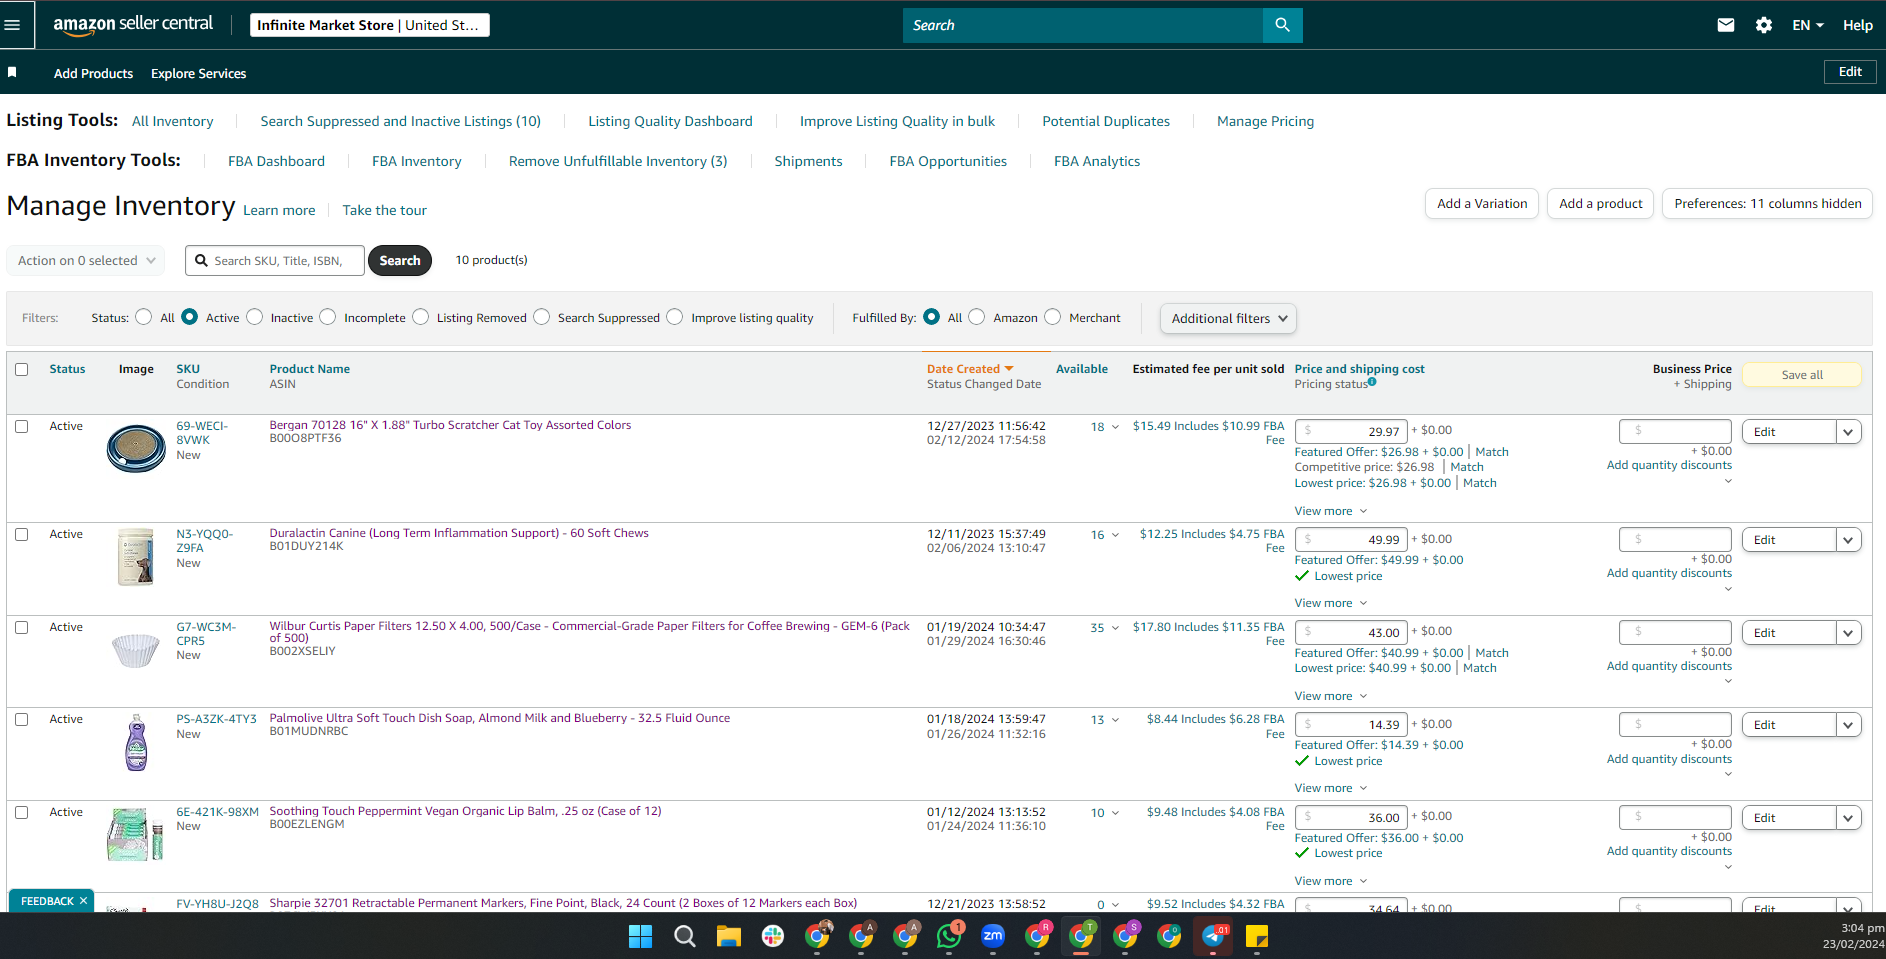Viewport: 1886px width, 959px height.
Task: Click the Add a product button
Action: tap(1601, 203)
